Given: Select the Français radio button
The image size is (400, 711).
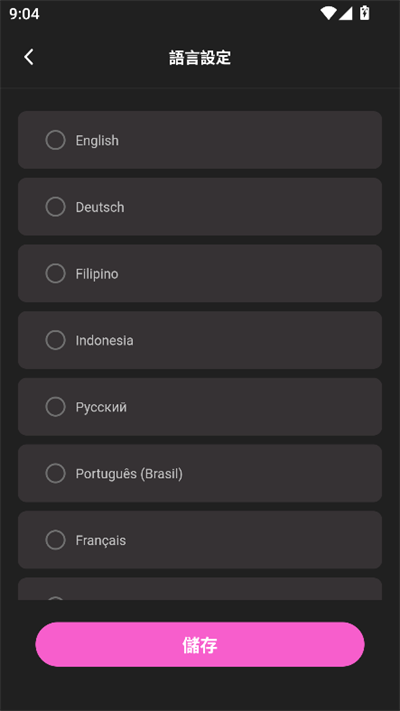Looking at the screenshot, I should 55,540.
